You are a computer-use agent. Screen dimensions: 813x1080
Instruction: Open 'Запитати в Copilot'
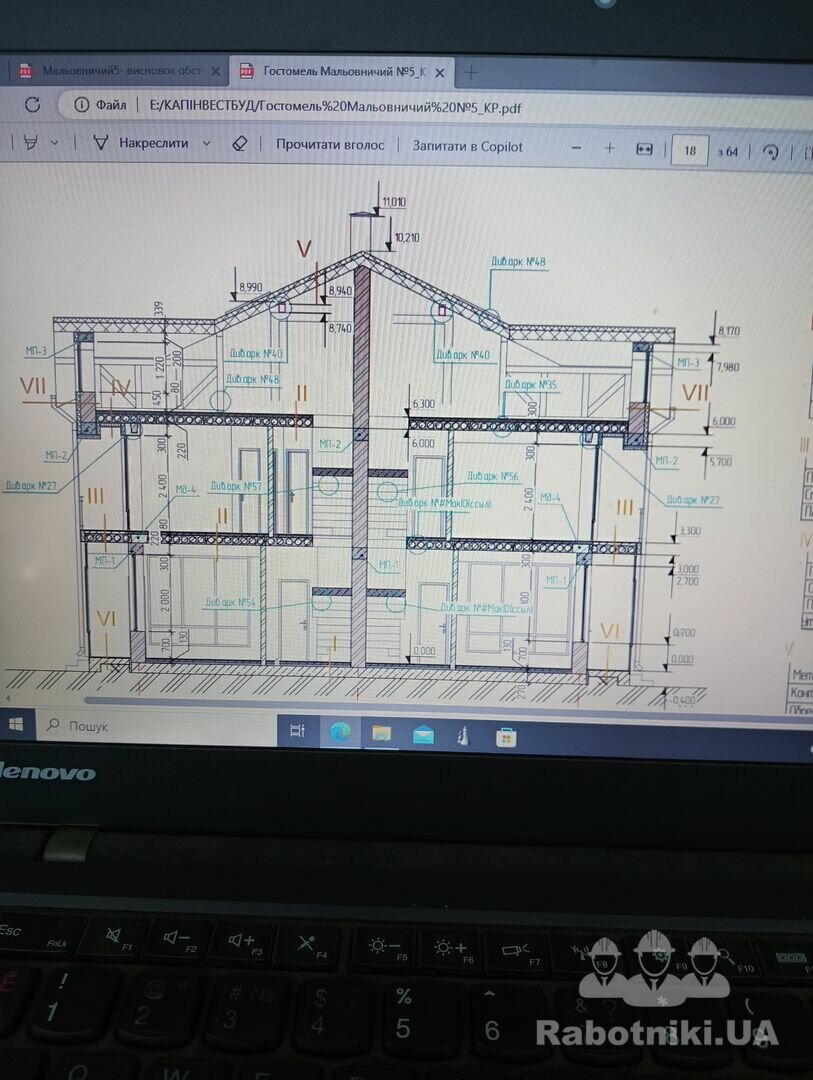467,146
